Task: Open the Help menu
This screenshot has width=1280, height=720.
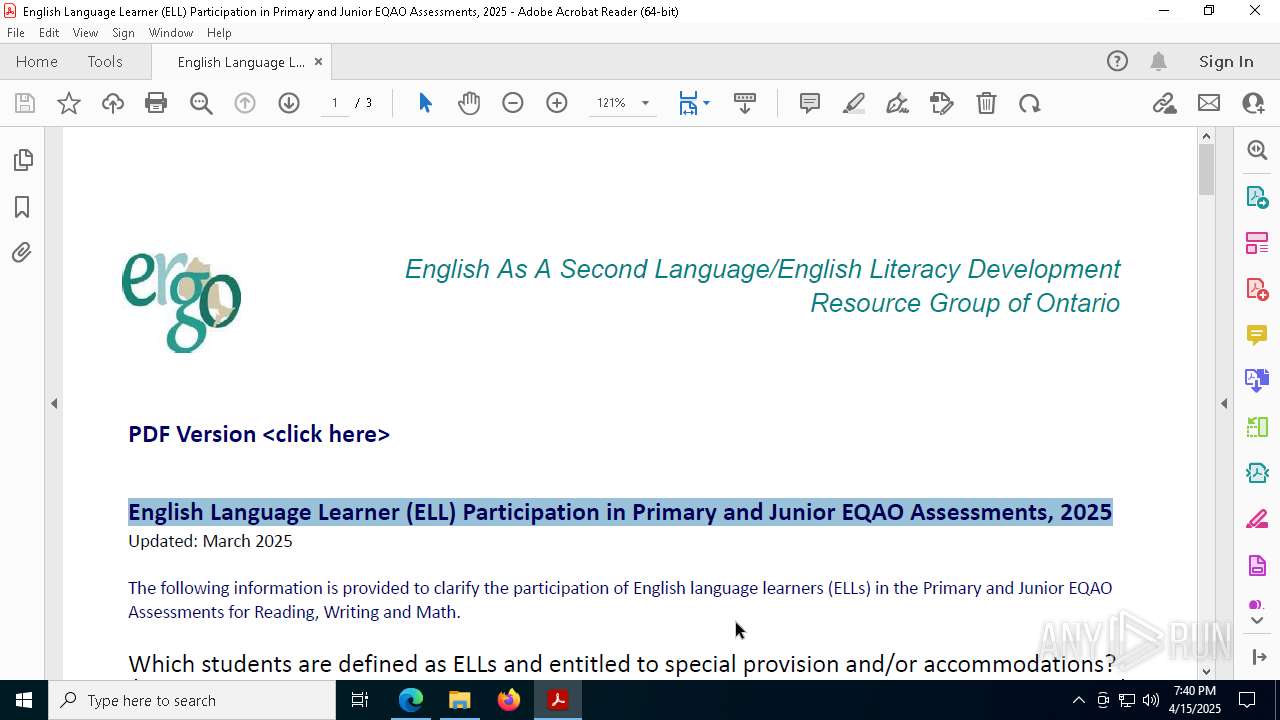Action: click(x=219, y=33)
